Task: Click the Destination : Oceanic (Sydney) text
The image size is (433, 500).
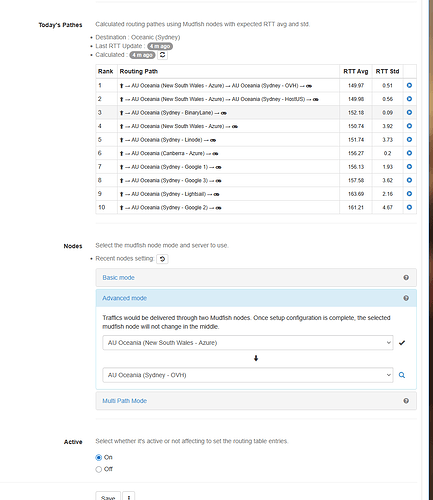Action: click(x=138, y=37)
